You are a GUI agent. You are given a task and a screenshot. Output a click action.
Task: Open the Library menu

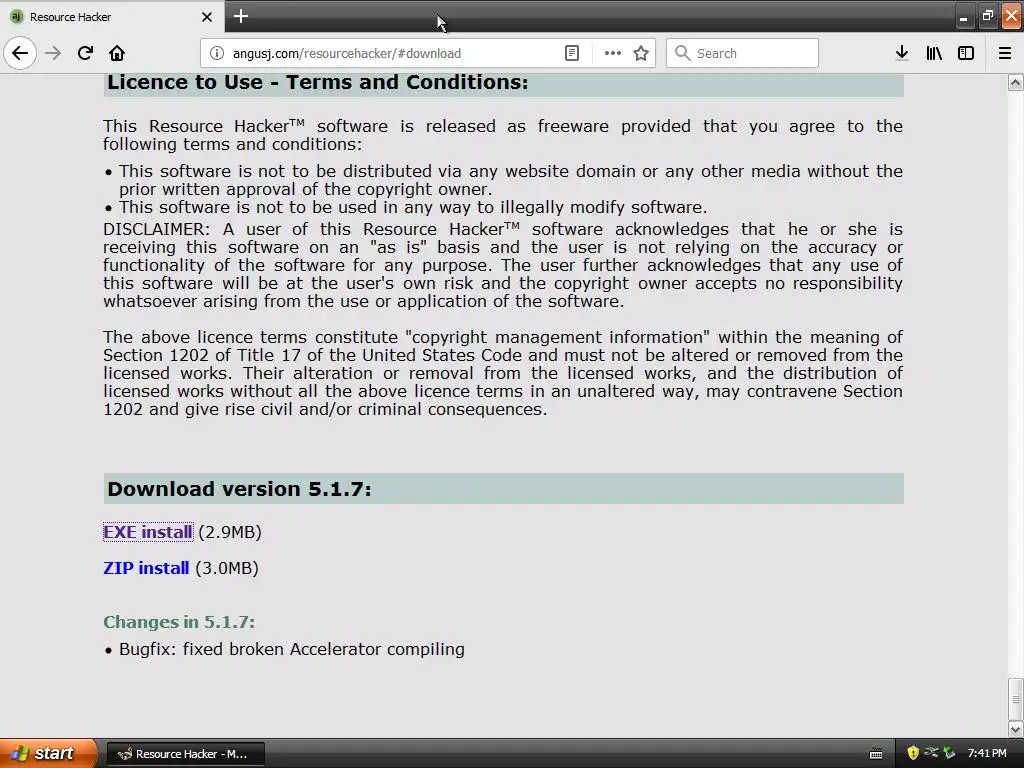click(x=934, y=53)
